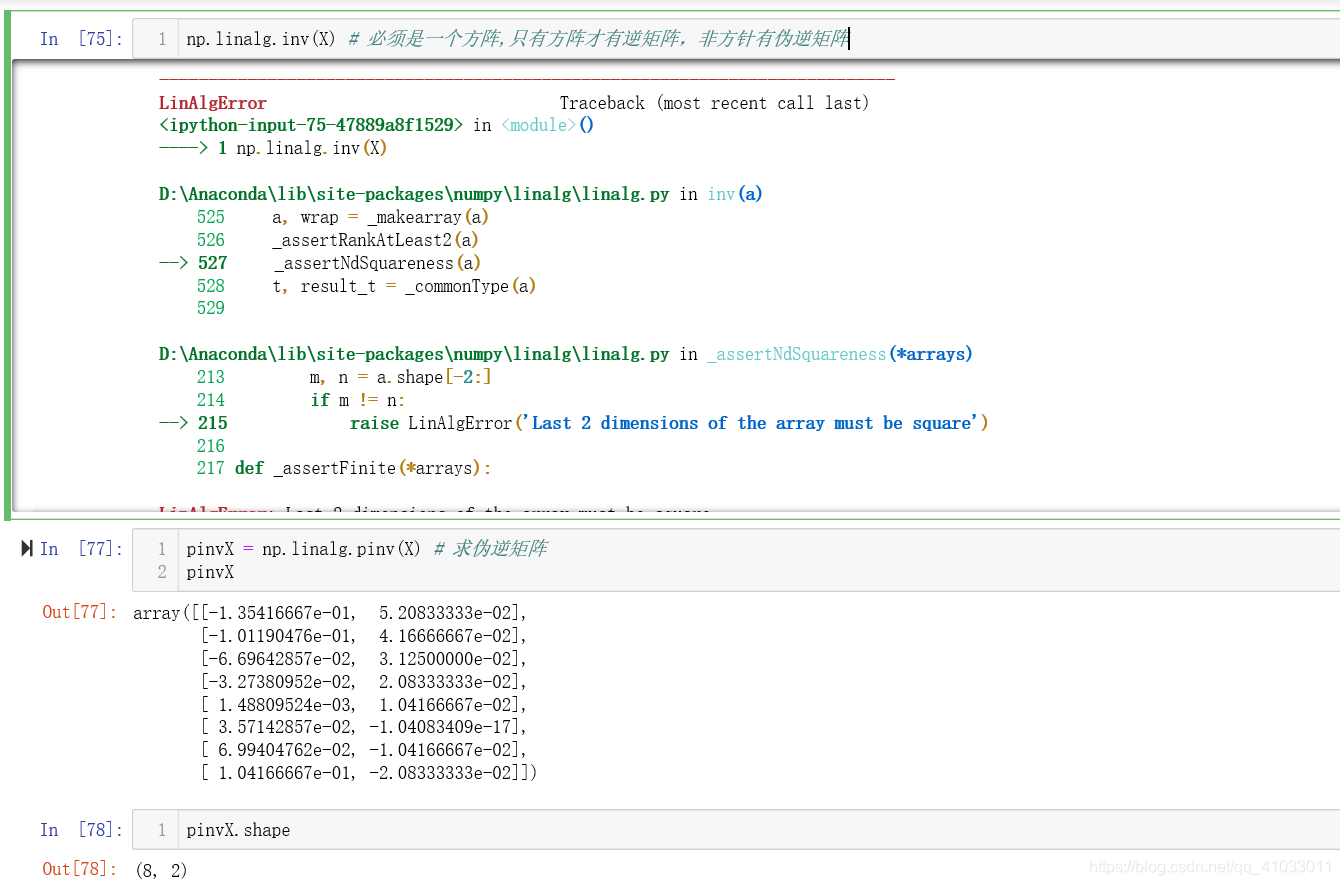Click the first linalg.py file path in inv(a)
The height and width of the screenshot is (885, 1340).
click(x=414, y=194)
